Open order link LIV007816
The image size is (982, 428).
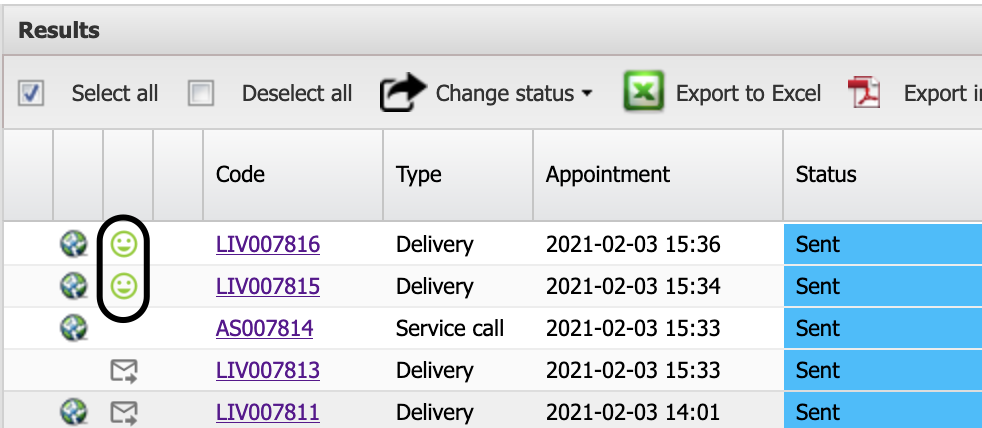pyautogui.click(x=267, y=244)
